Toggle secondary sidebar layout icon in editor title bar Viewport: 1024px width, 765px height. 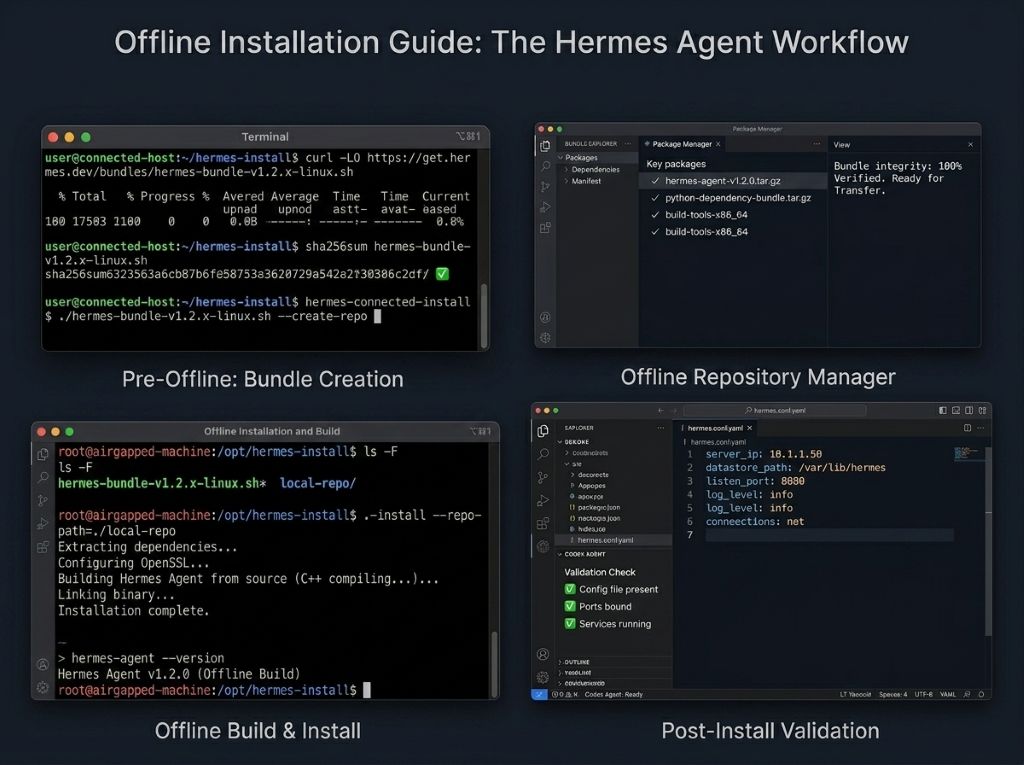pos(969,410)
